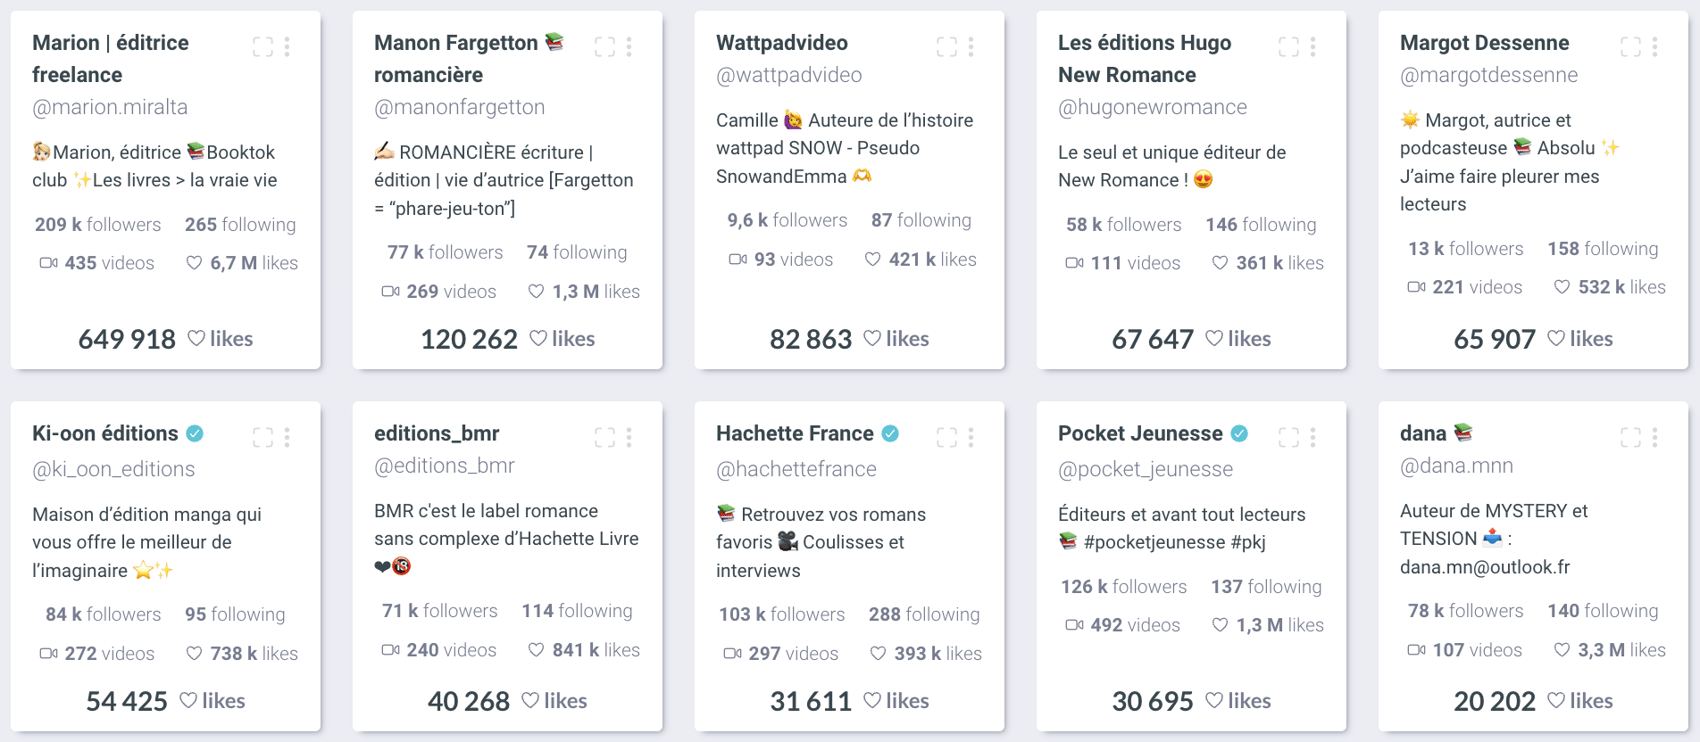Click the video camera icon on Margot Dessenne card
The width and height of the screenshot is (1700, 742).
[1417, 287]
